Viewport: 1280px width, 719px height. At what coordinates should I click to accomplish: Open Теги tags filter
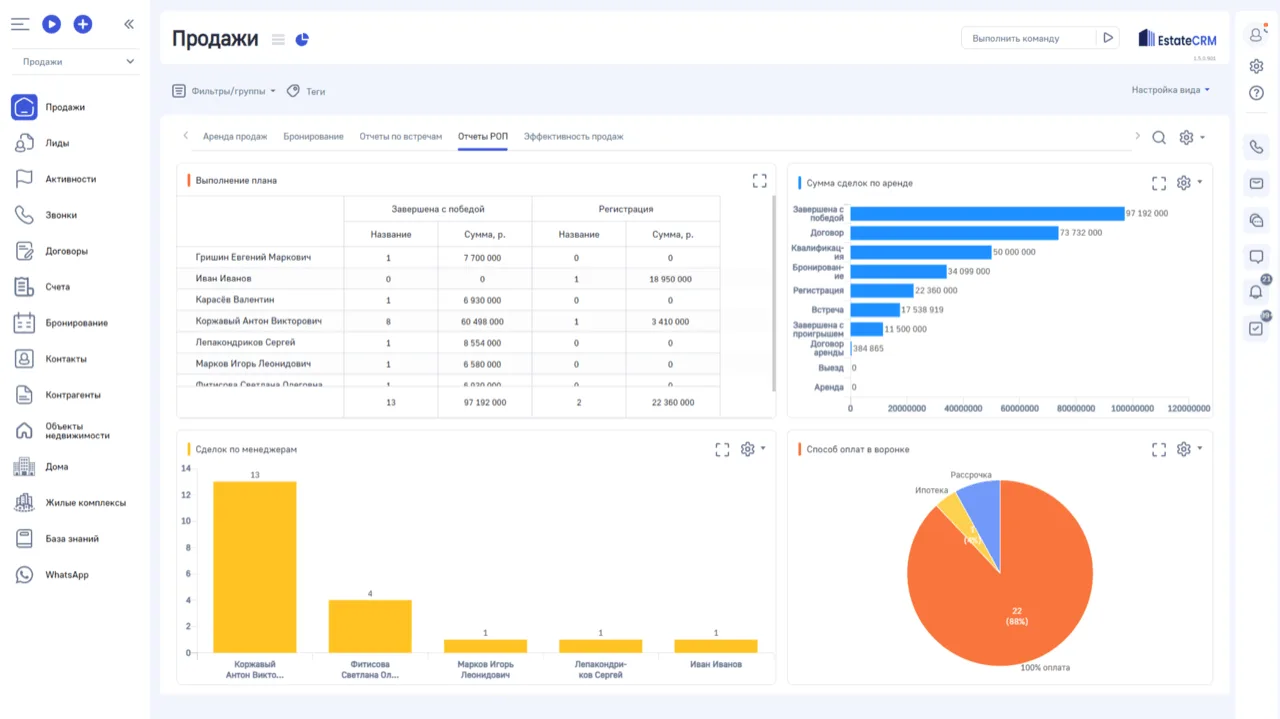[306, 91]
